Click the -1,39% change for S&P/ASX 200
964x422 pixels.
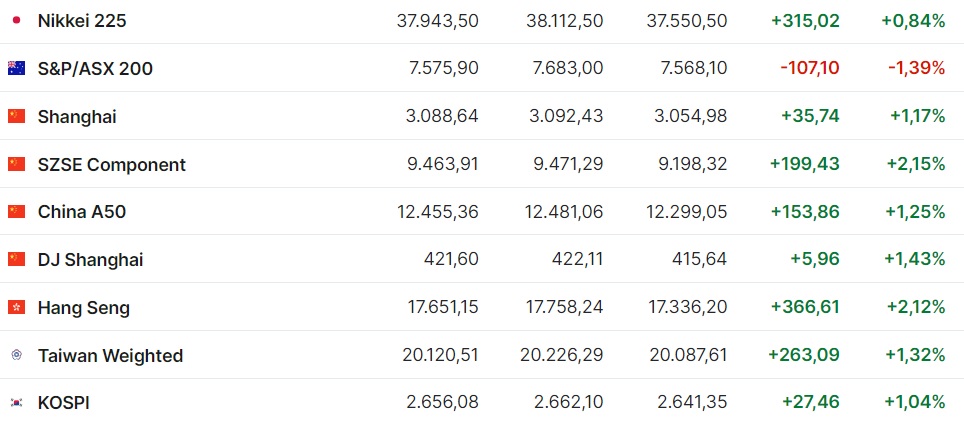(917, 68)
